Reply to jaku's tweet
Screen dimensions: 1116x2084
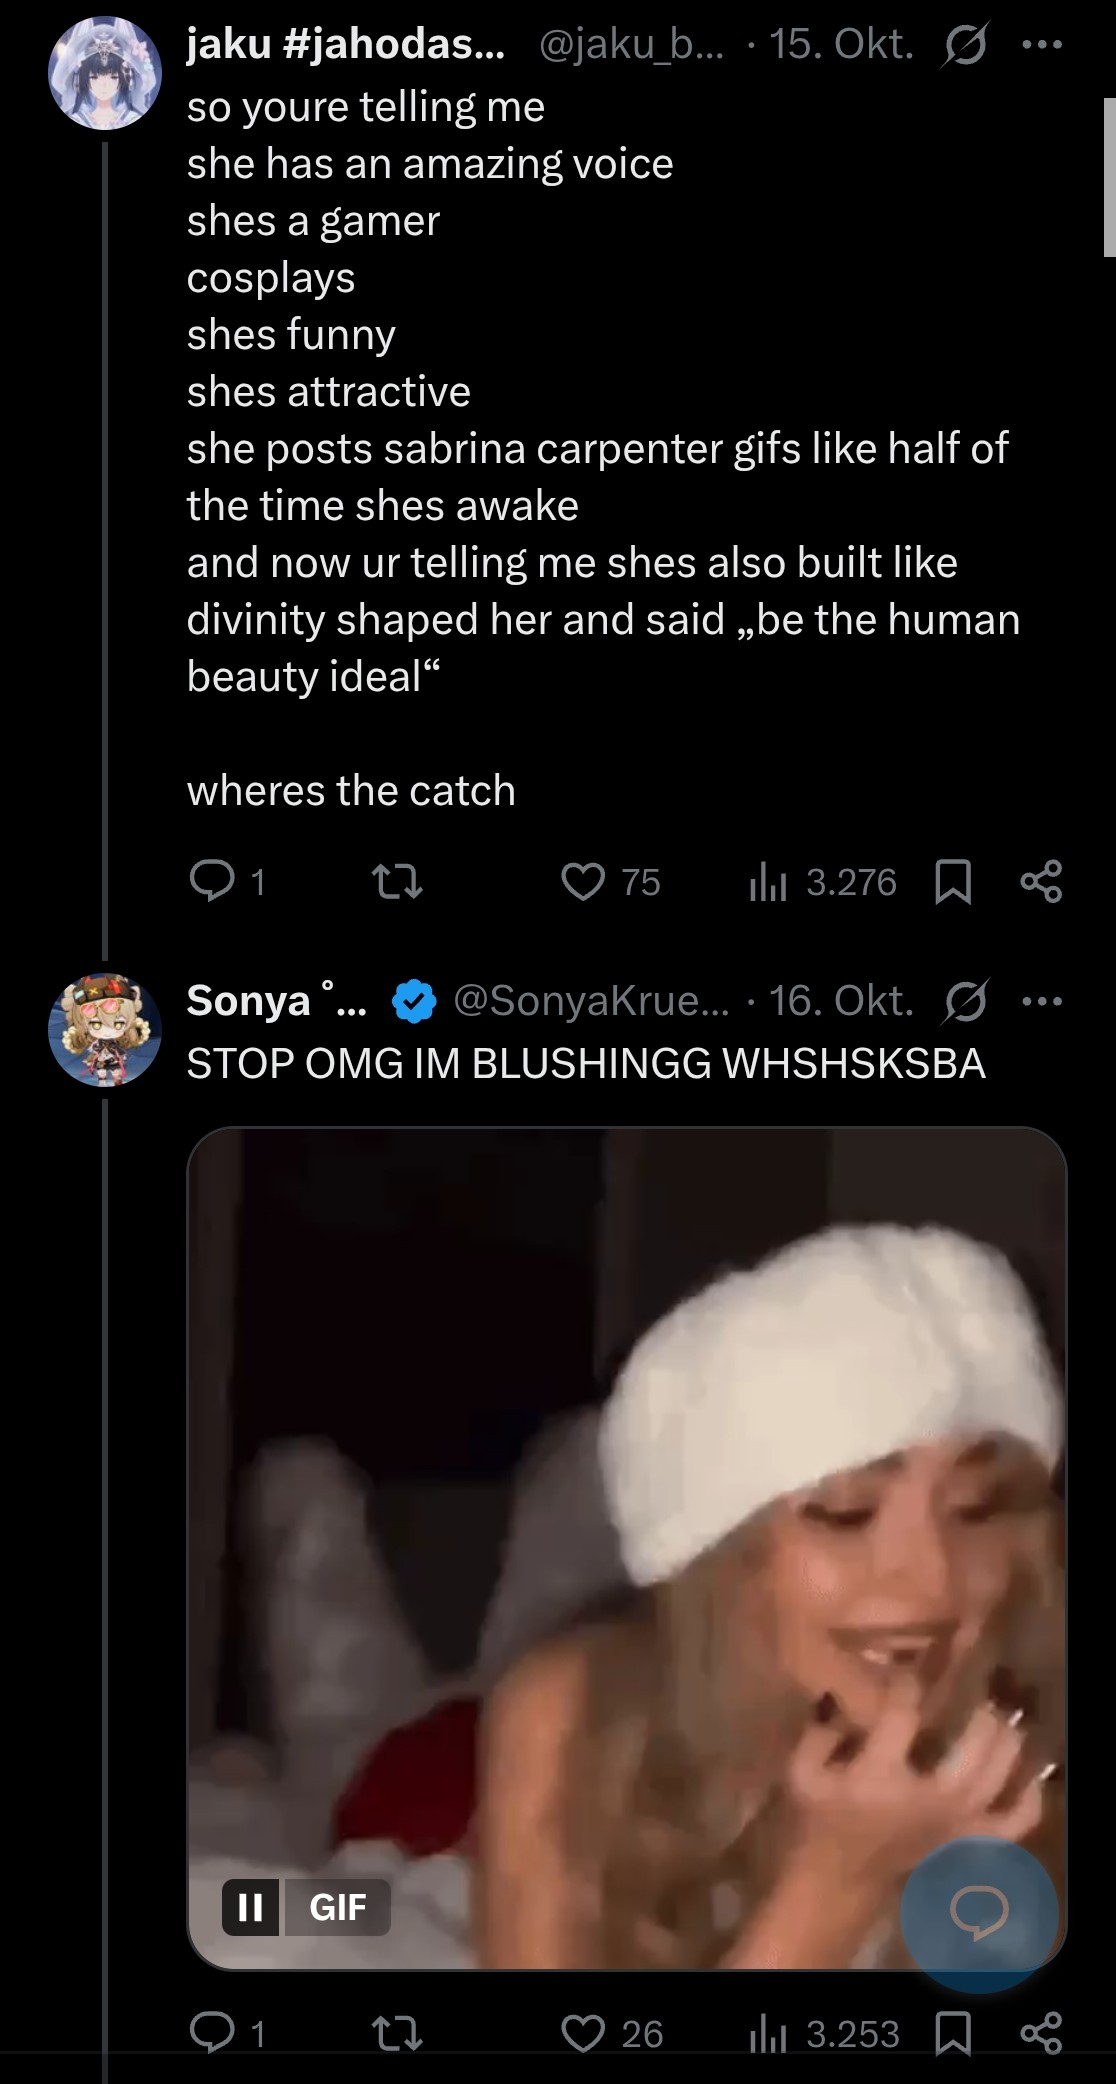(212, 882)
